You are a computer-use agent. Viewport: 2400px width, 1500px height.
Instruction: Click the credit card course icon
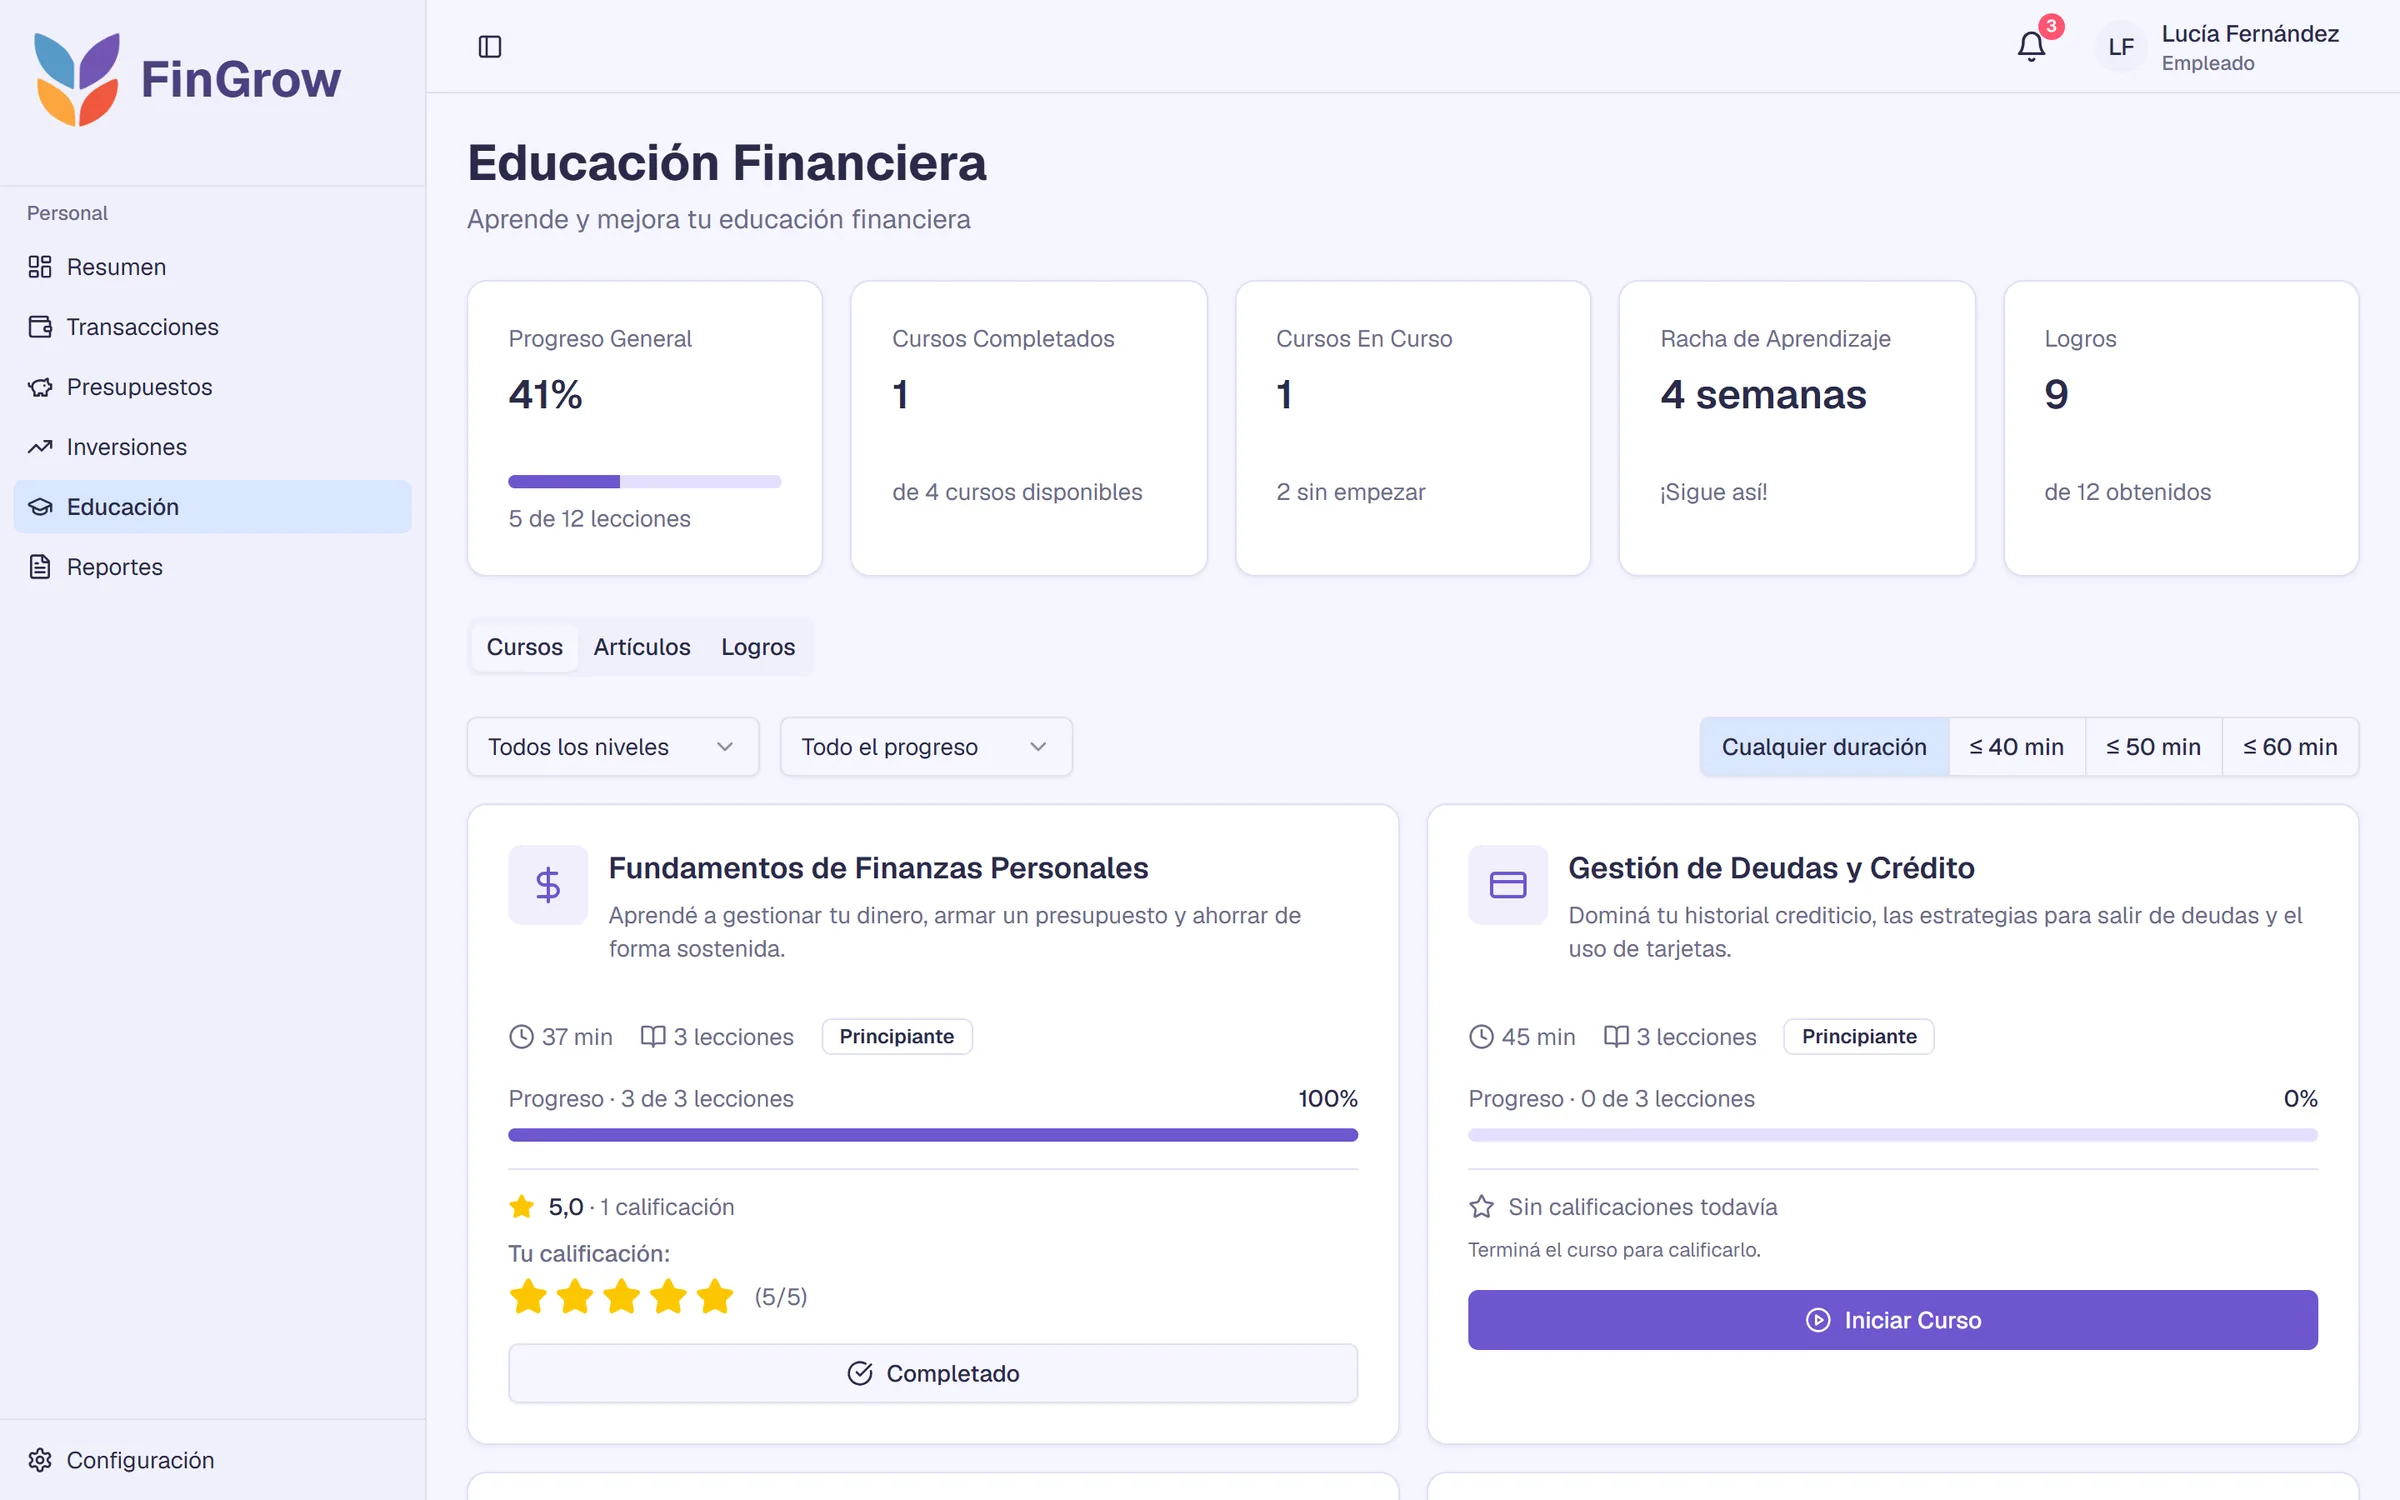point(1508,885)
